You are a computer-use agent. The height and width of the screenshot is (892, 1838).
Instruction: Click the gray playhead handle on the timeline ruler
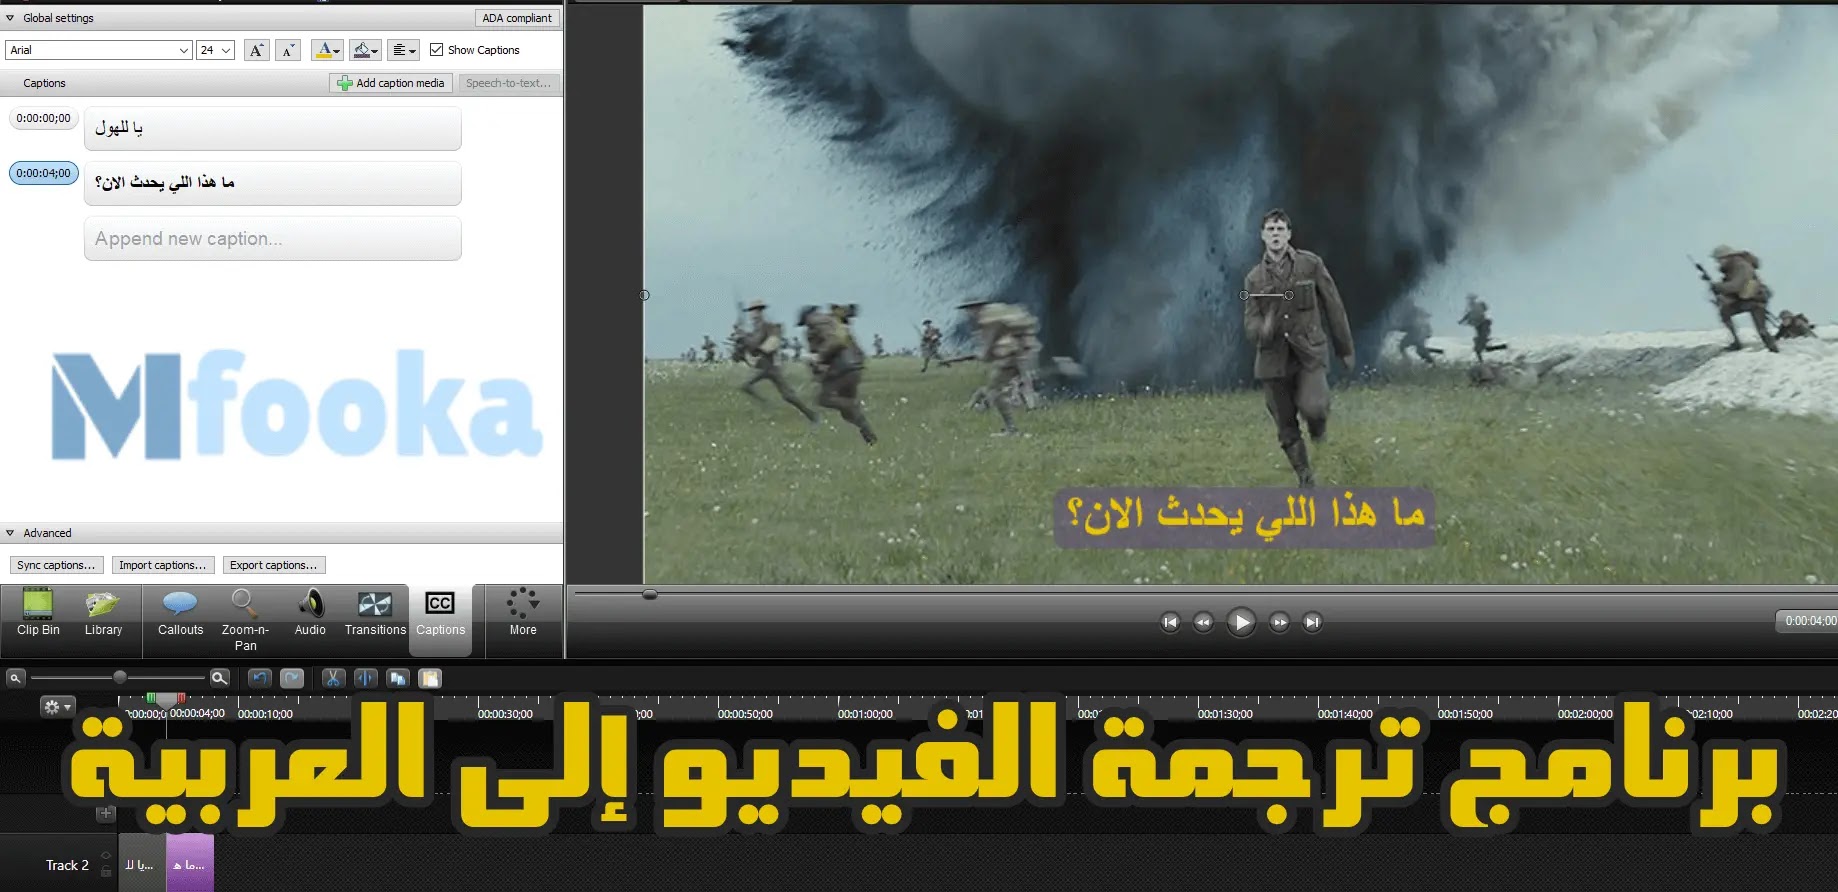tap(166, 699)
